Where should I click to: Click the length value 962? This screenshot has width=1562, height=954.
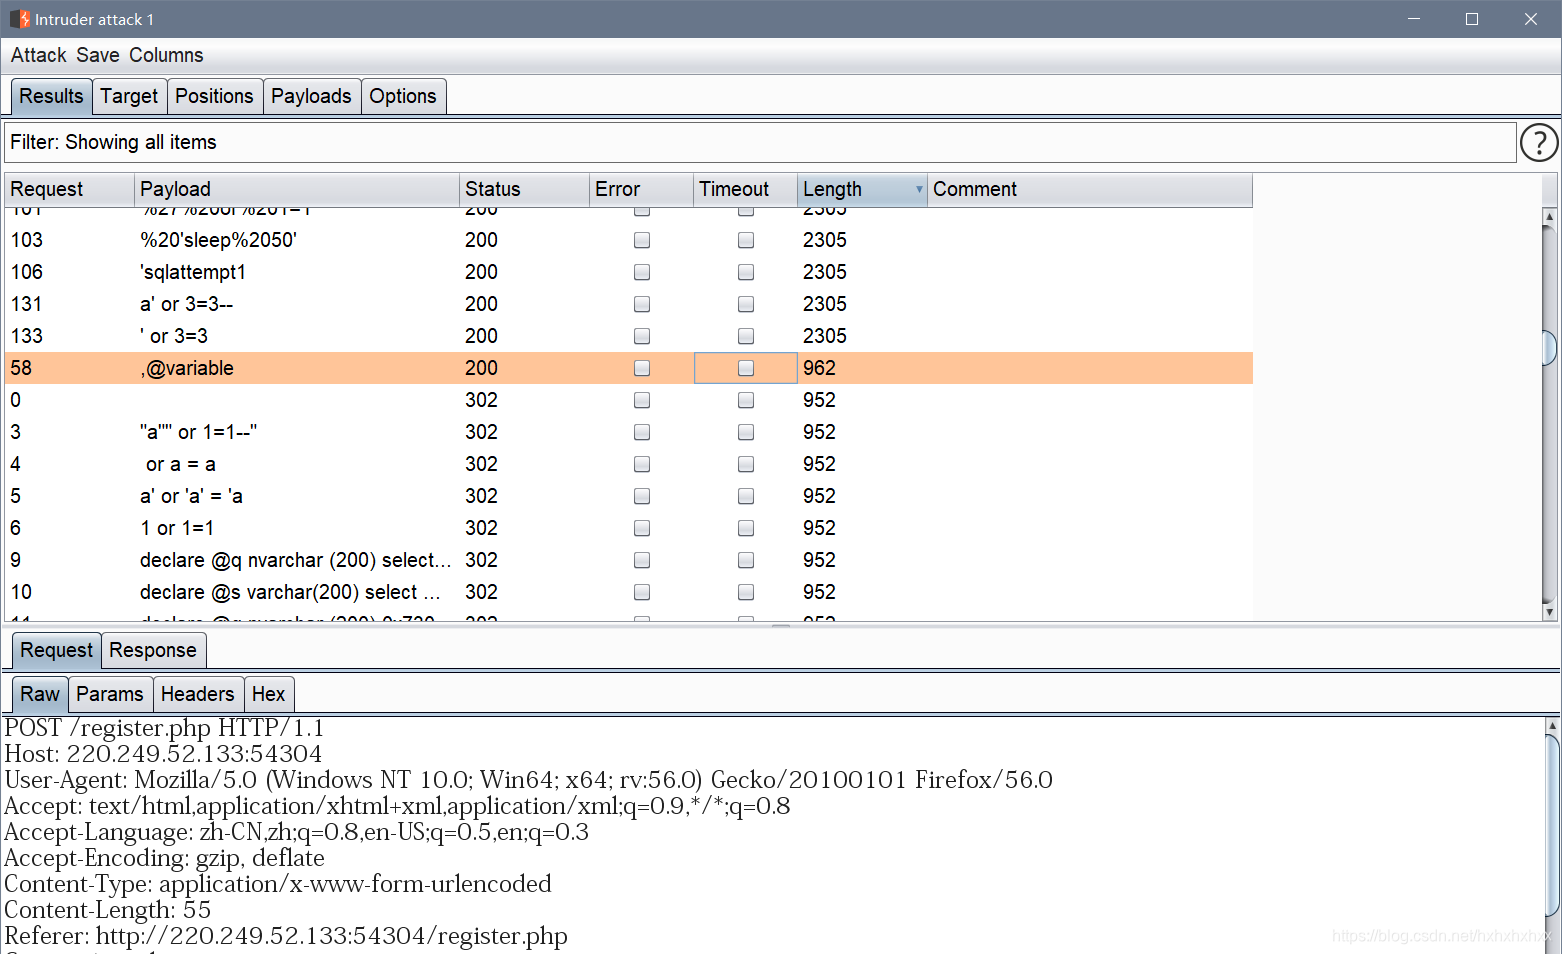click(819, 368)
